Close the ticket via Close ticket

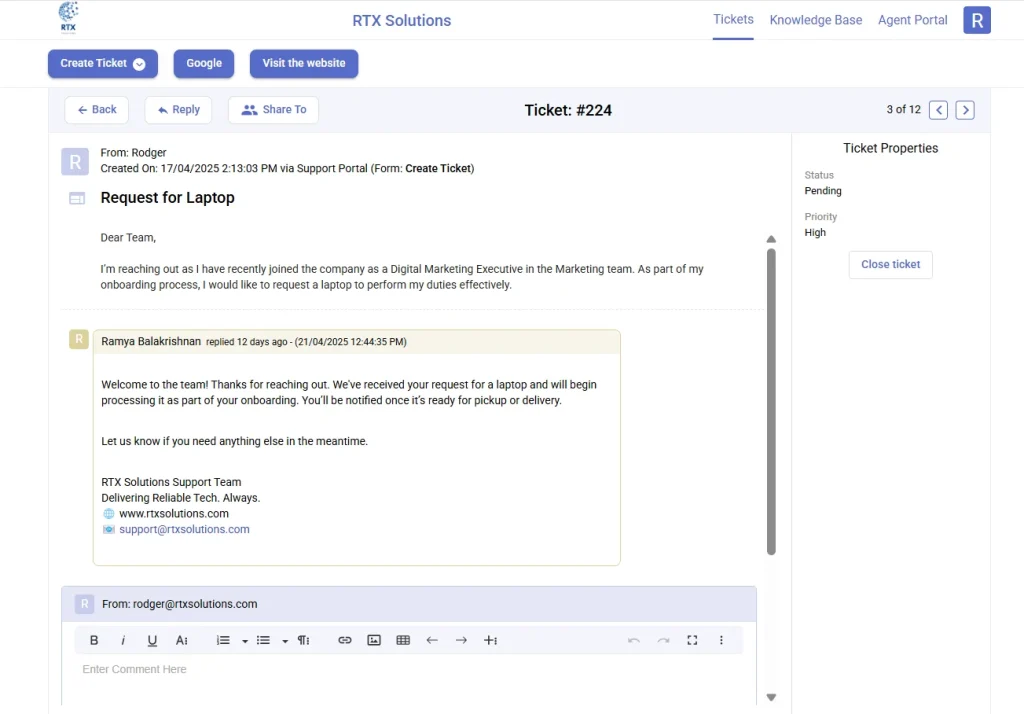(x=890, y=265)
